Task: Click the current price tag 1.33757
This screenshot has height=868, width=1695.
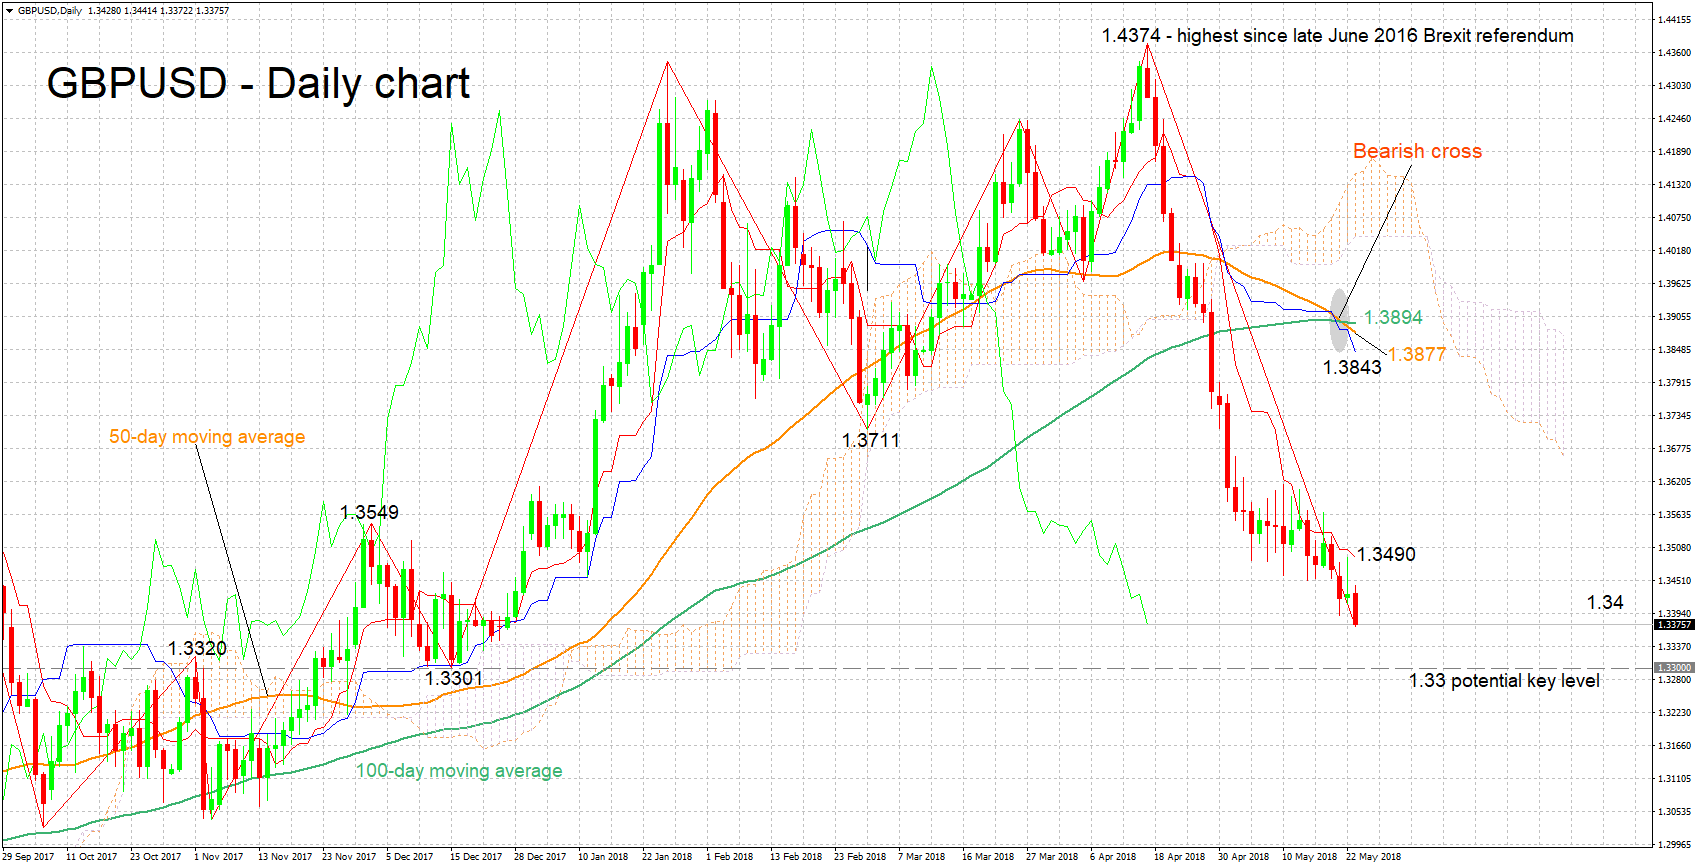Action: pyautogui.click(x=1673, y=625)
